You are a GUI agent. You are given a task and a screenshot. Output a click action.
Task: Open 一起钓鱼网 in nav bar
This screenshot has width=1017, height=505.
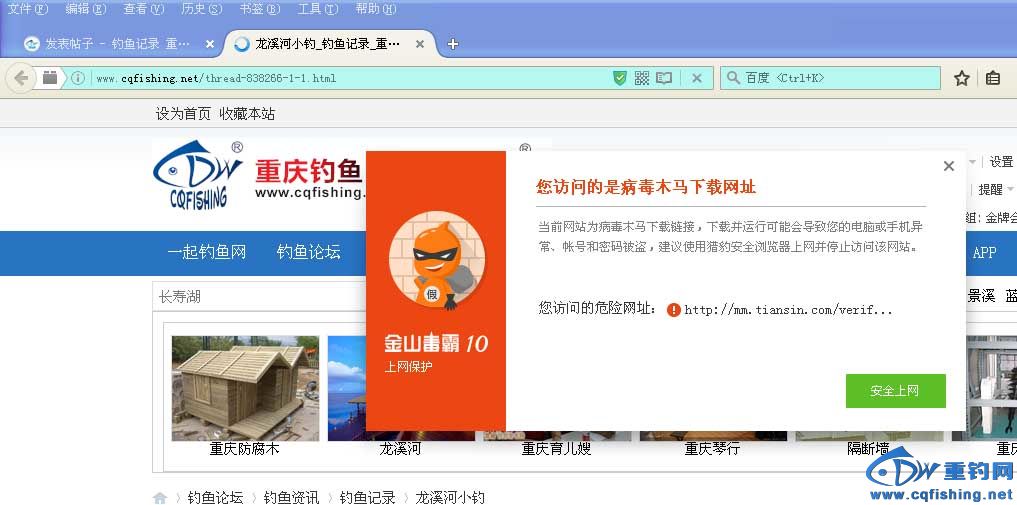[x=207, y=252]
